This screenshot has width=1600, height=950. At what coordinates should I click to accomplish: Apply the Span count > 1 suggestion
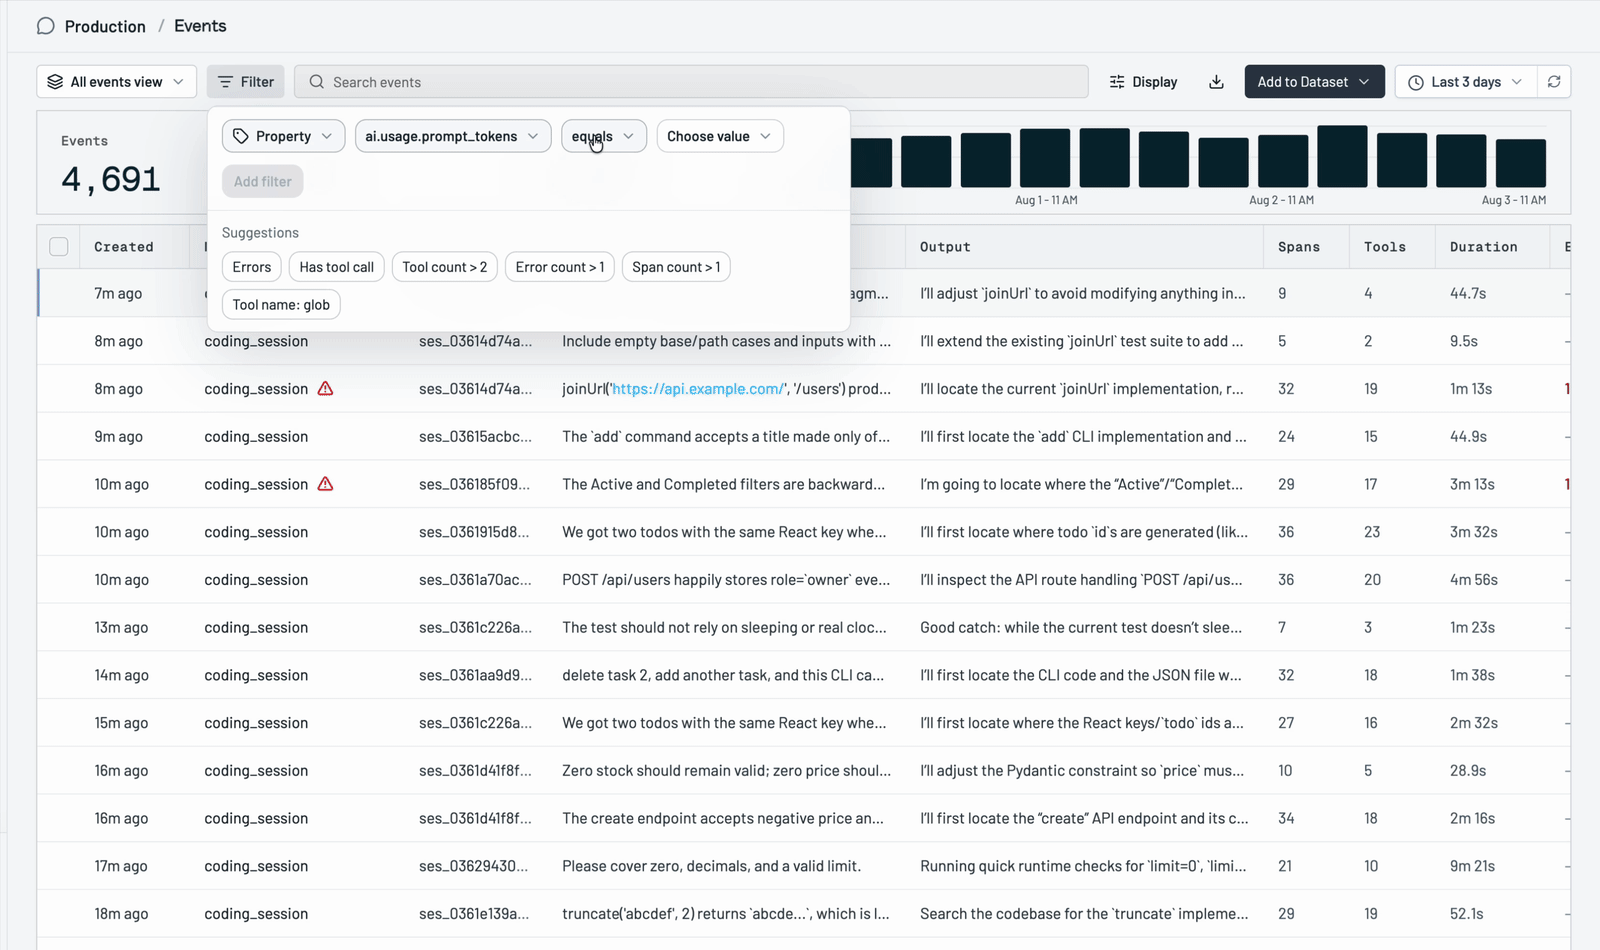(x=676, y=267)
